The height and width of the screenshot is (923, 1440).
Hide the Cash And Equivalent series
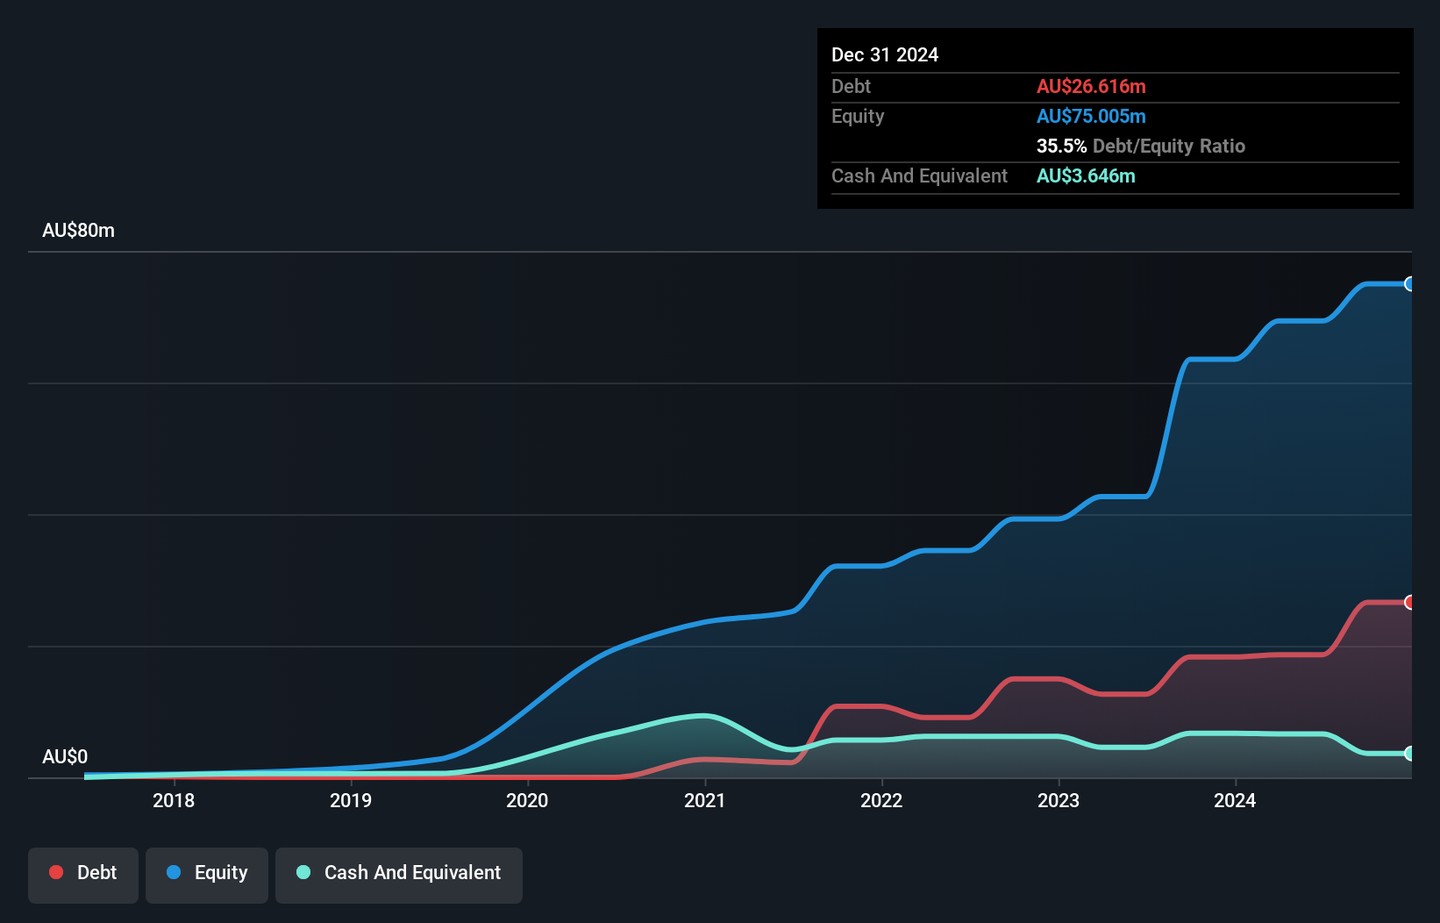click(x=398, y=874)
